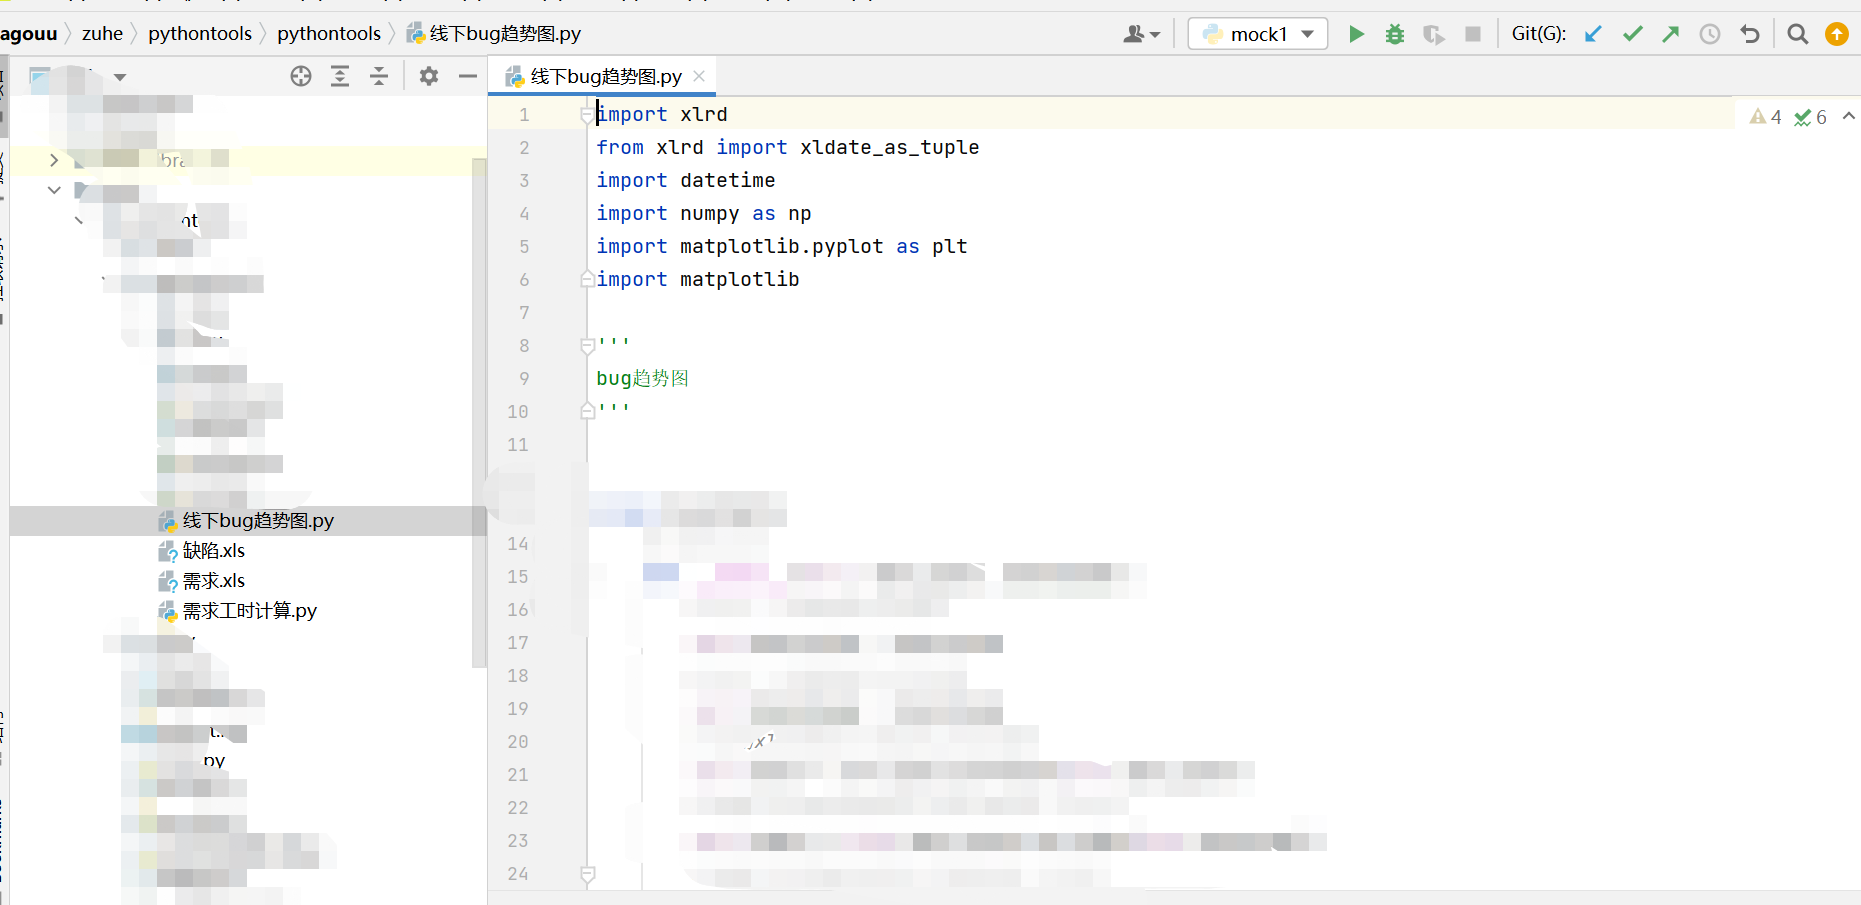Commit changes with Git green checkmark
The width and height of the screenshot is (1861, 905).
click(1633, 34)
